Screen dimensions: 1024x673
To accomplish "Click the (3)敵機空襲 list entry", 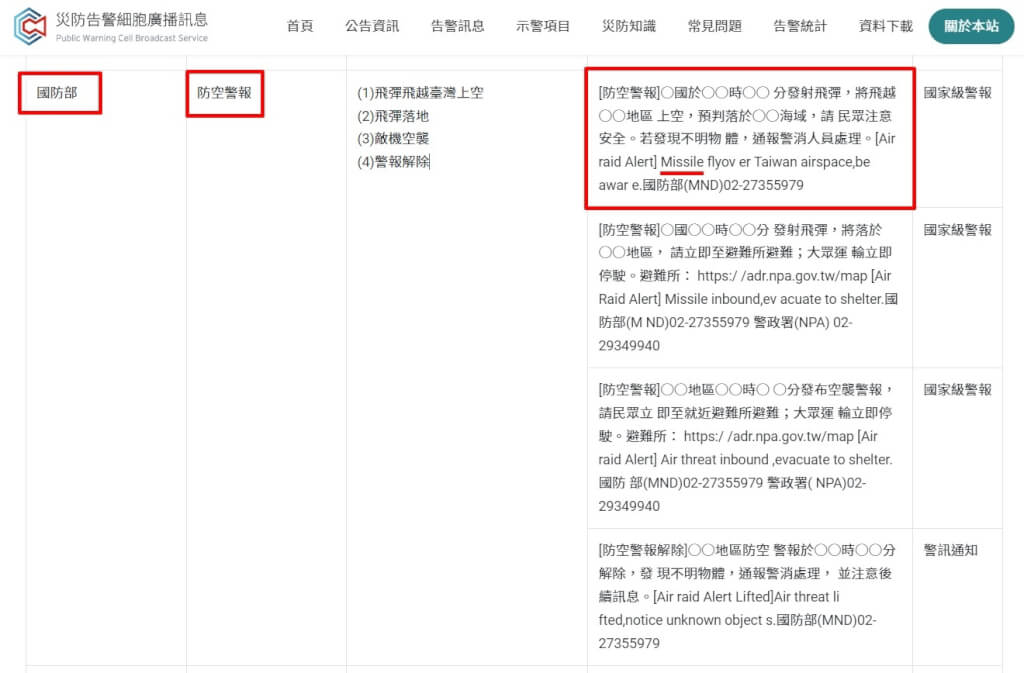I will [392, 138].
